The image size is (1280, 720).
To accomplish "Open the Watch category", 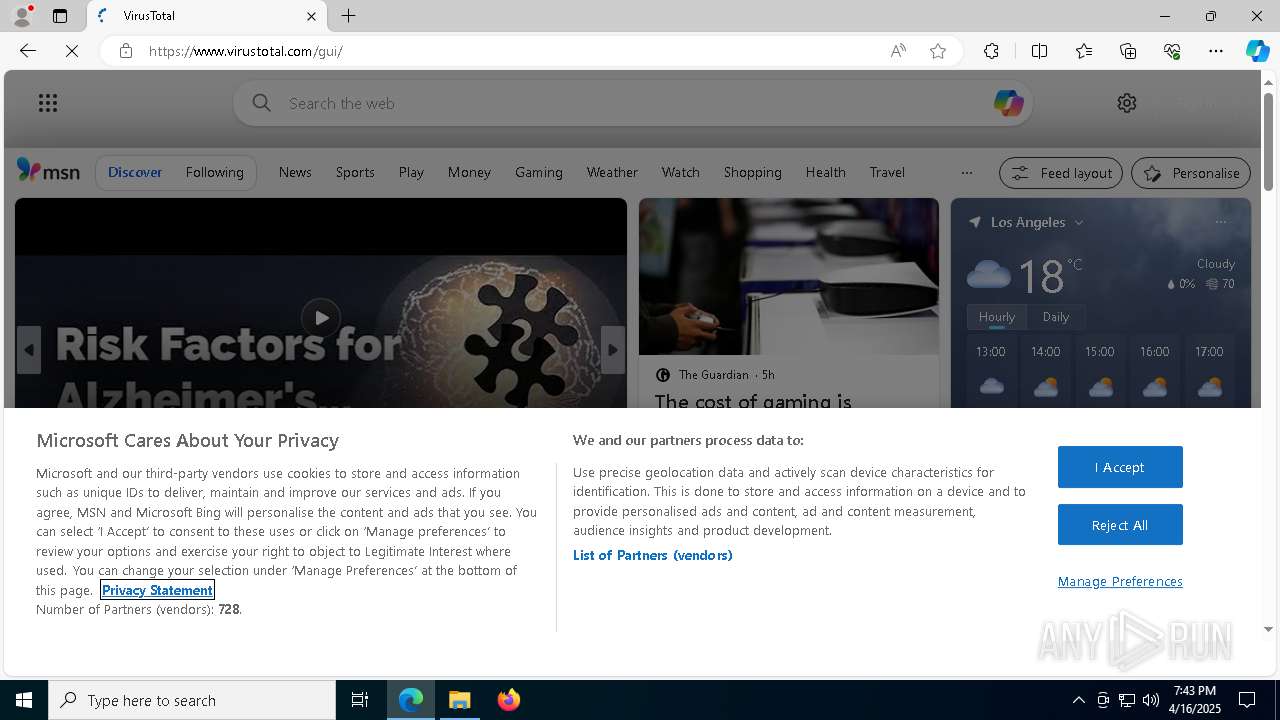I will coord(681,172).
